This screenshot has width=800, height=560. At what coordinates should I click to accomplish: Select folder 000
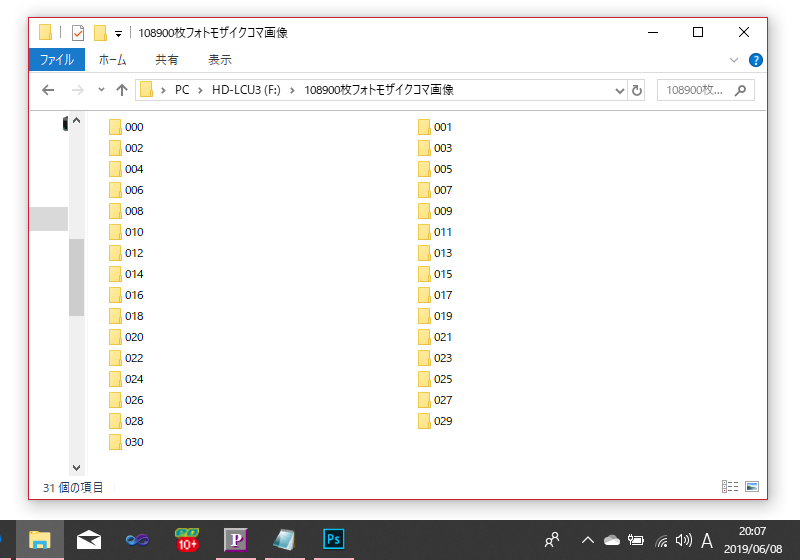coord(126,127)
